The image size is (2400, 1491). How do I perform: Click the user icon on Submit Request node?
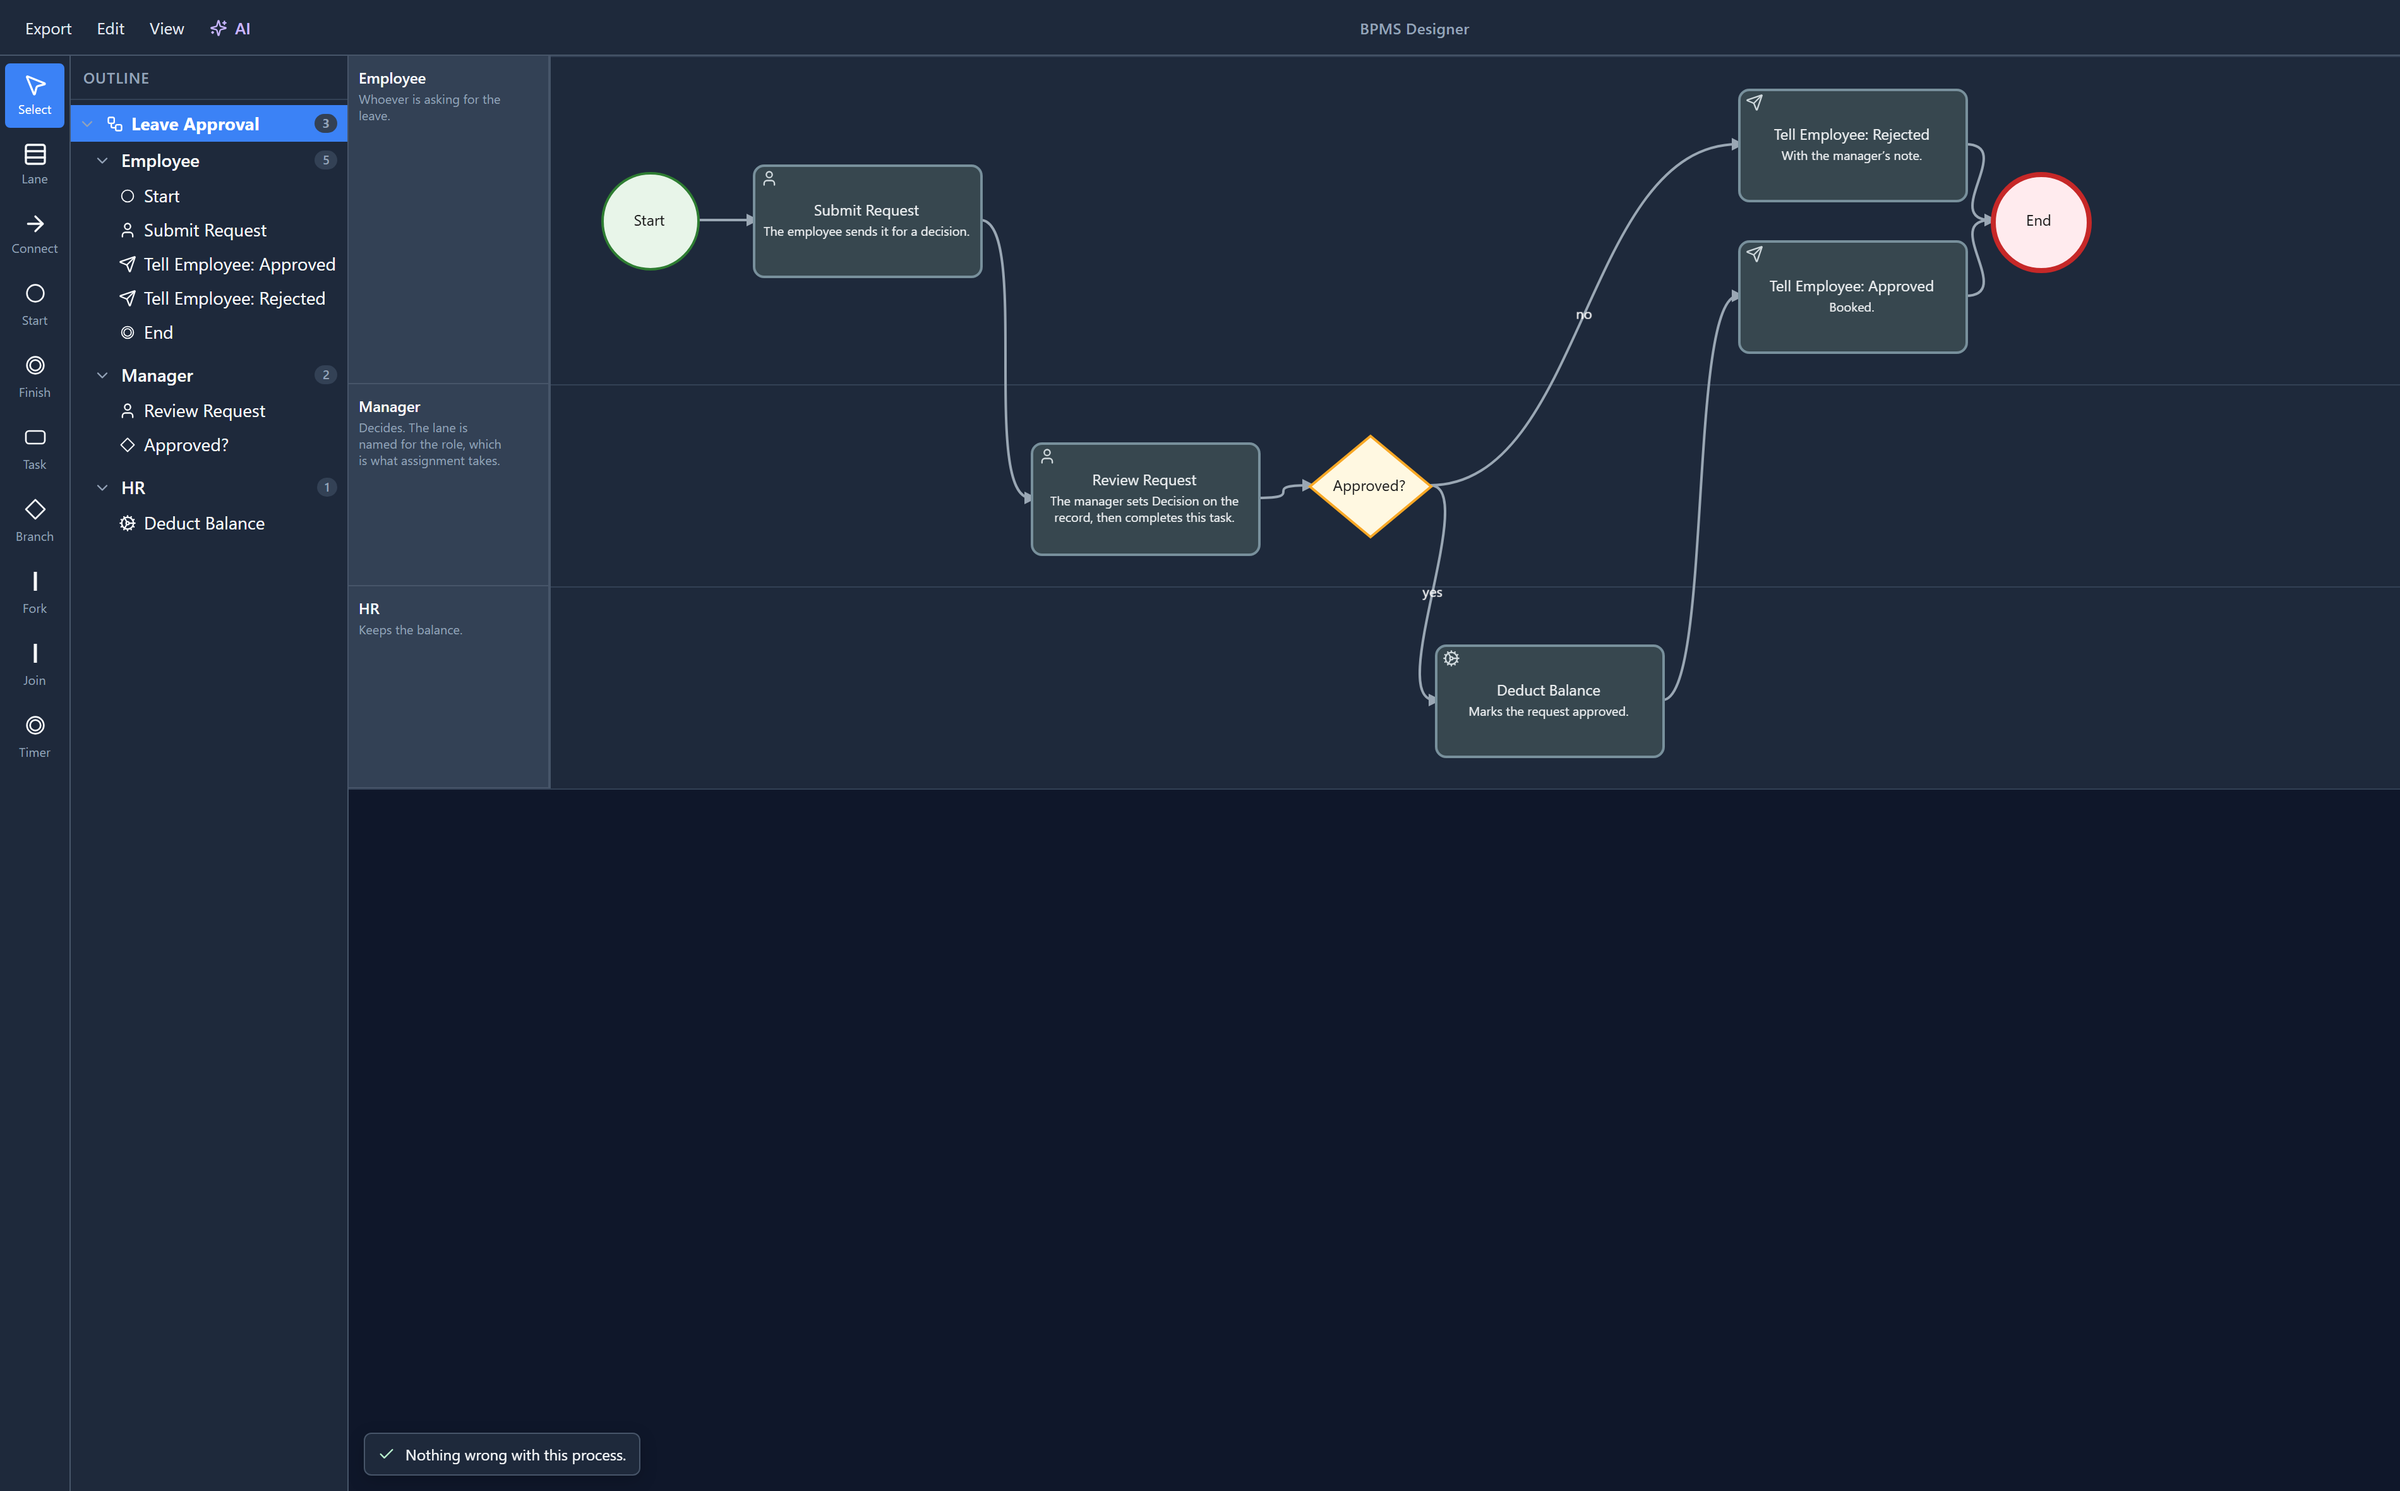click(769, 178)
